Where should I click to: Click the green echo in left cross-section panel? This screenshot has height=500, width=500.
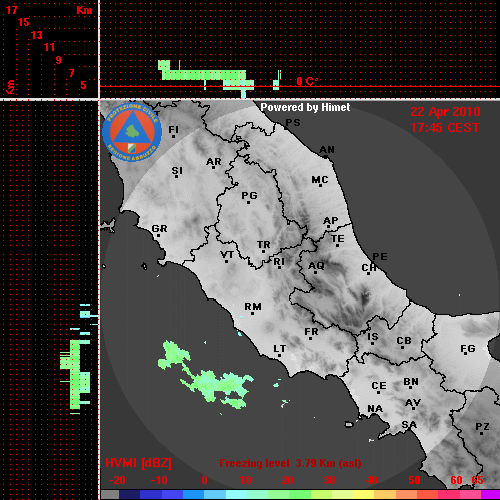[x=75, y=373]
